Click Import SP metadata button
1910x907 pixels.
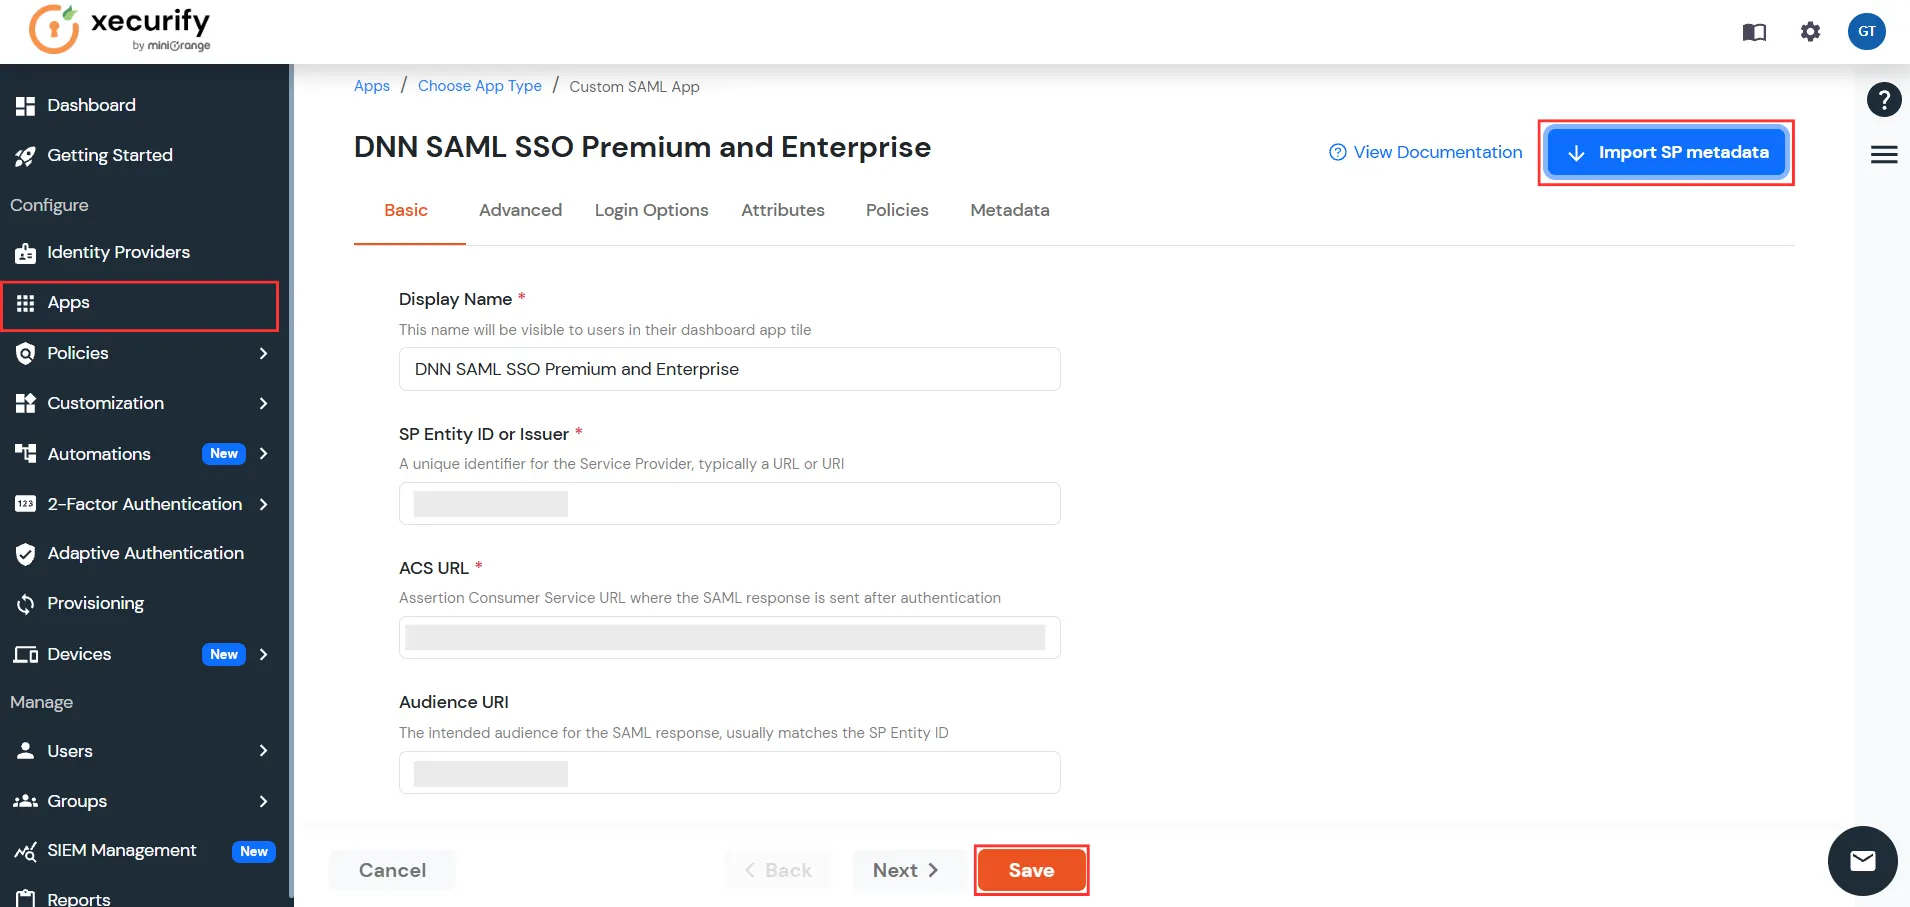tap(1667, 152)
